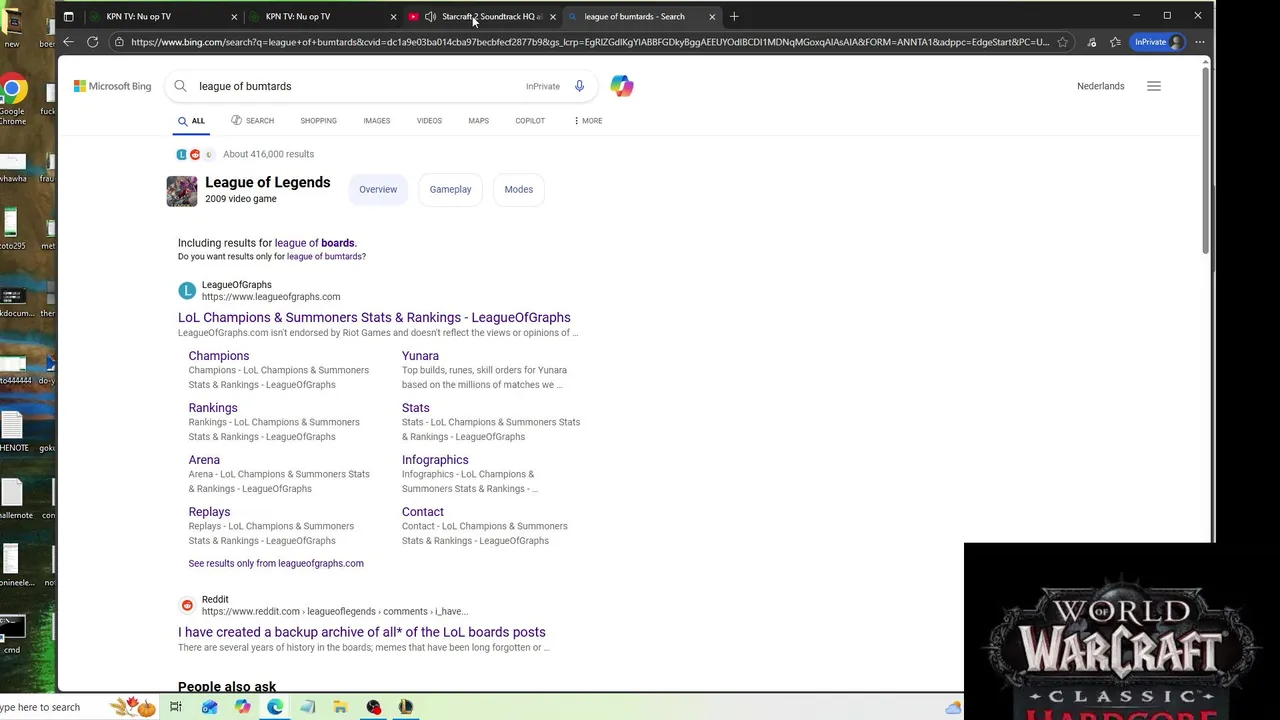Open the SHOPPING results tab

[318, 121]
